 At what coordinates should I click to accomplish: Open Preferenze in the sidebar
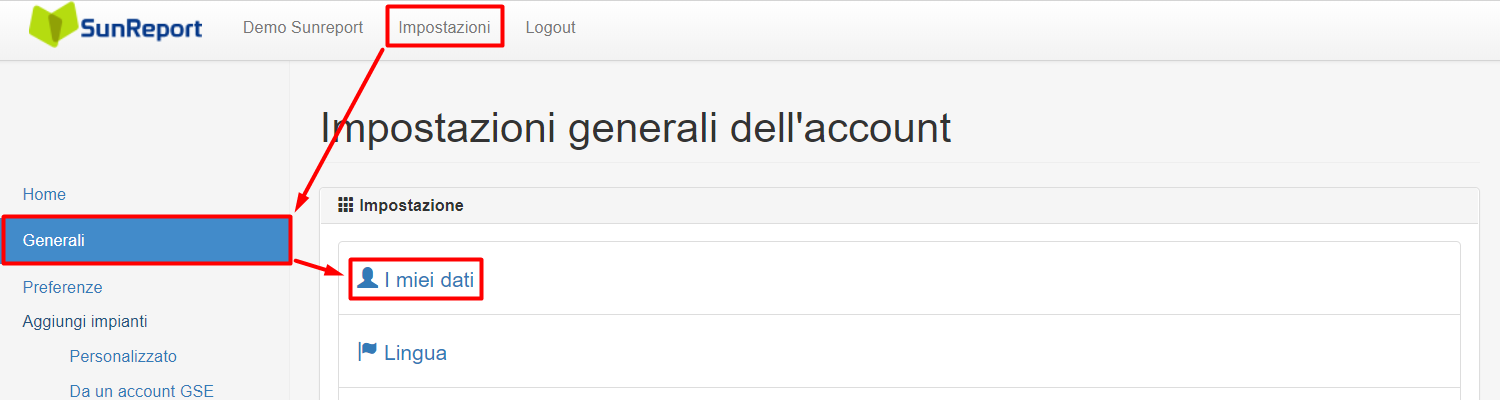coord(62,287)
